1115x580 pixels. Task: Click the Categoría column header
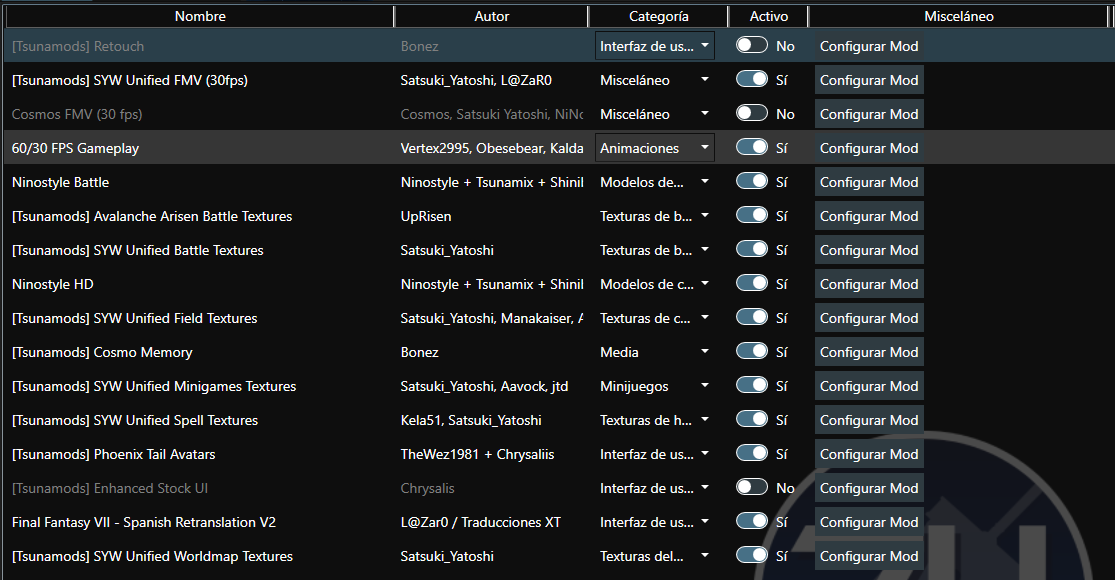pyautogui.click(x=658, y=16)
